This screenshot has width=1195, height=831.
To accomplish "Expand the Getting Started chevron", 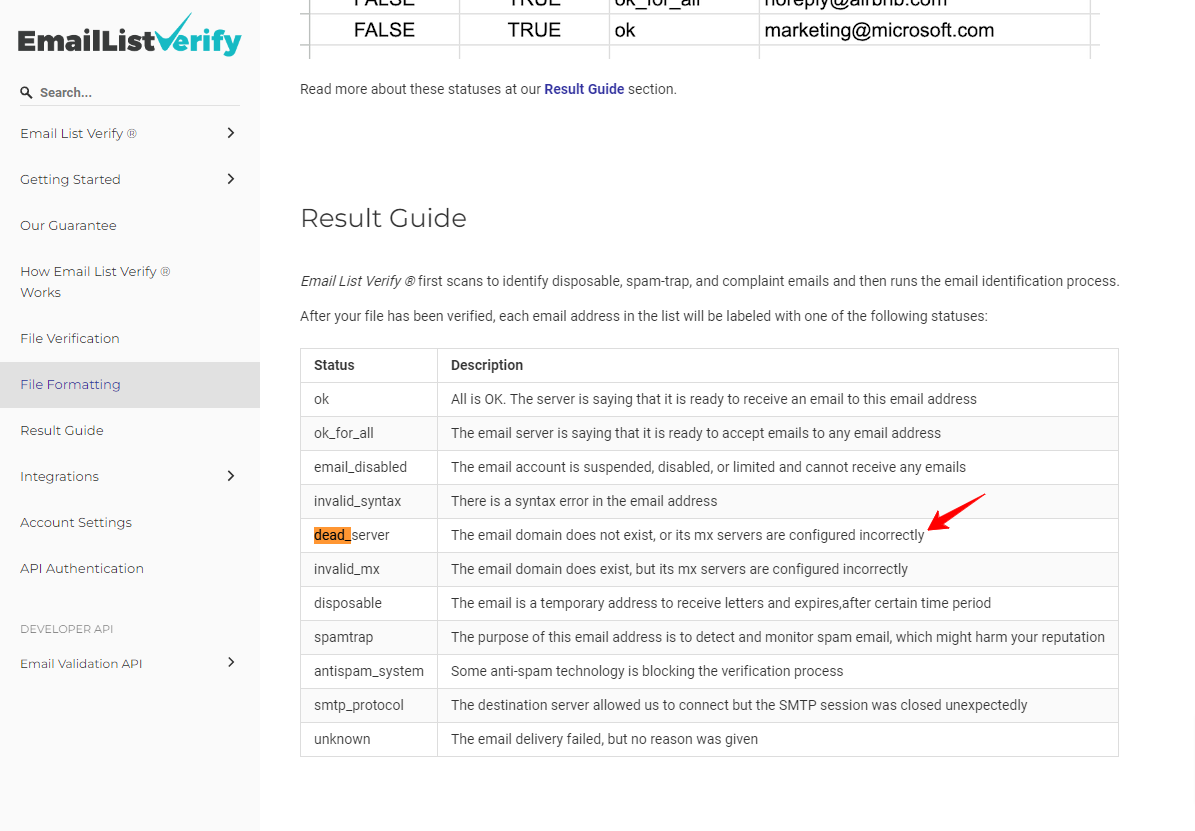I will click(231, 179).
